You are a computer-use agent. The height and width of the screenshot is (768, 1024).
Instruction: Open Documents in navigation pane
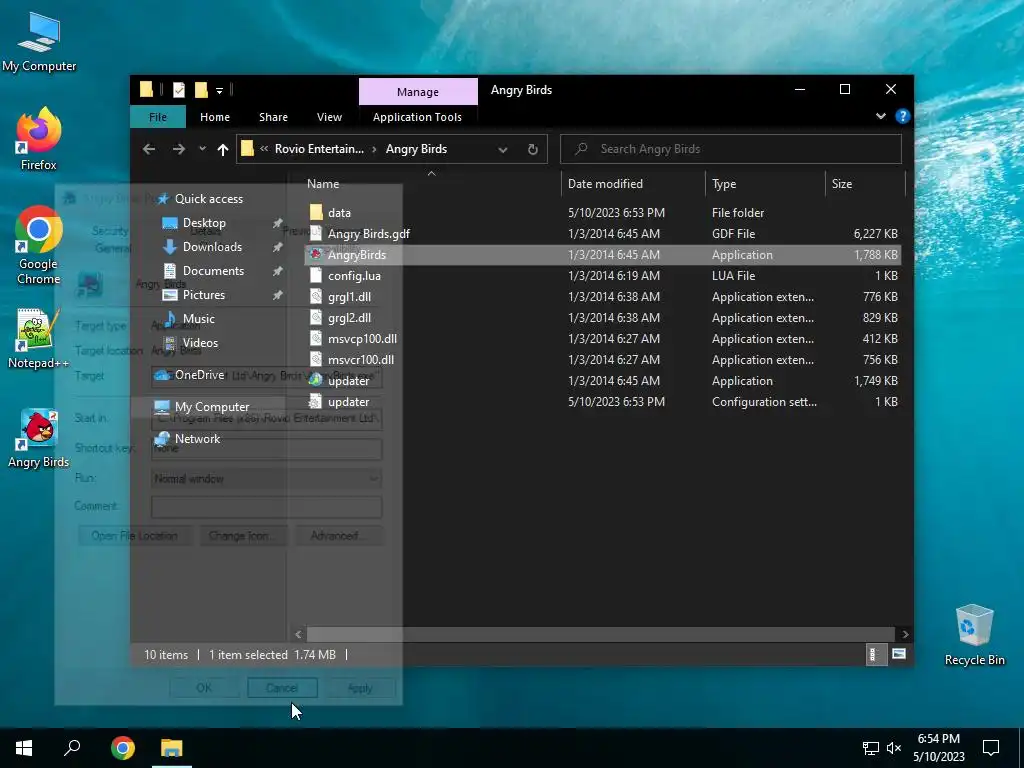click(213, 271)
